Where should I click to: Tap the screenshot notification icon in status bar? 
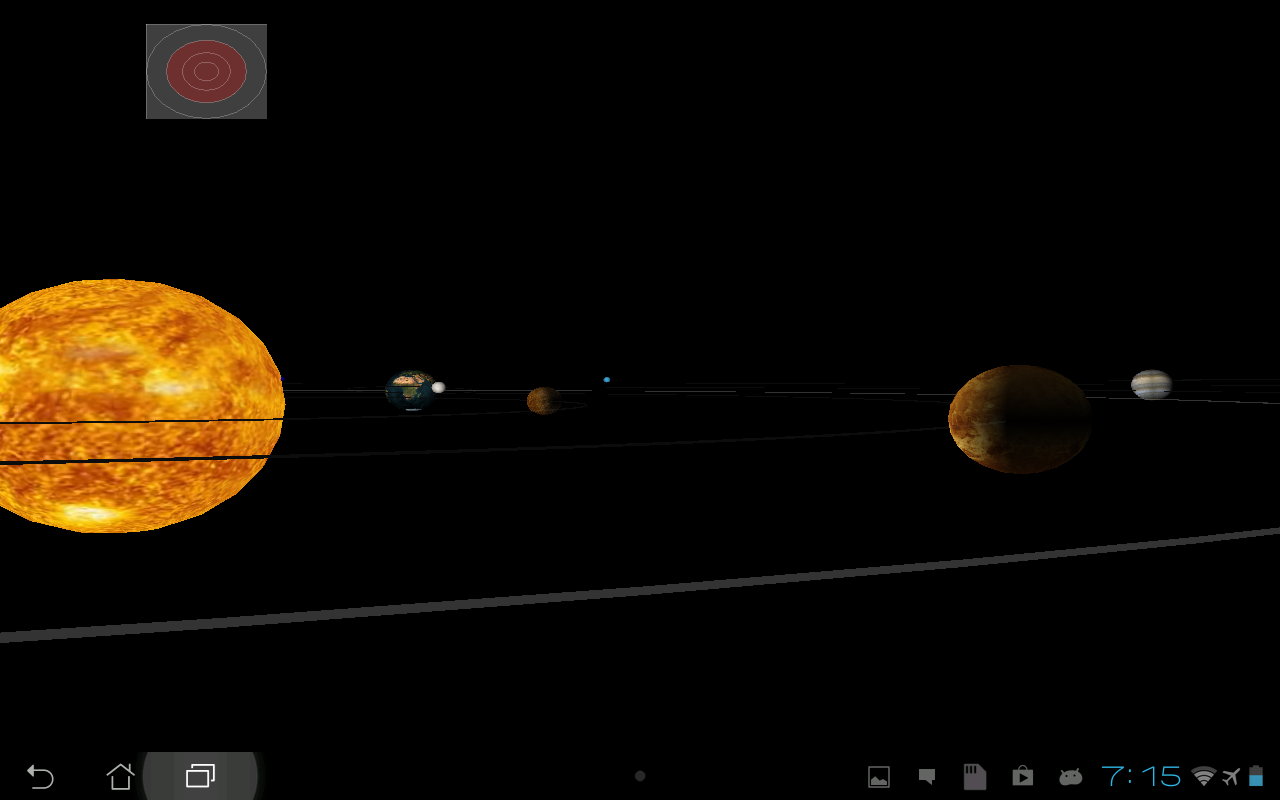point(878,775)
